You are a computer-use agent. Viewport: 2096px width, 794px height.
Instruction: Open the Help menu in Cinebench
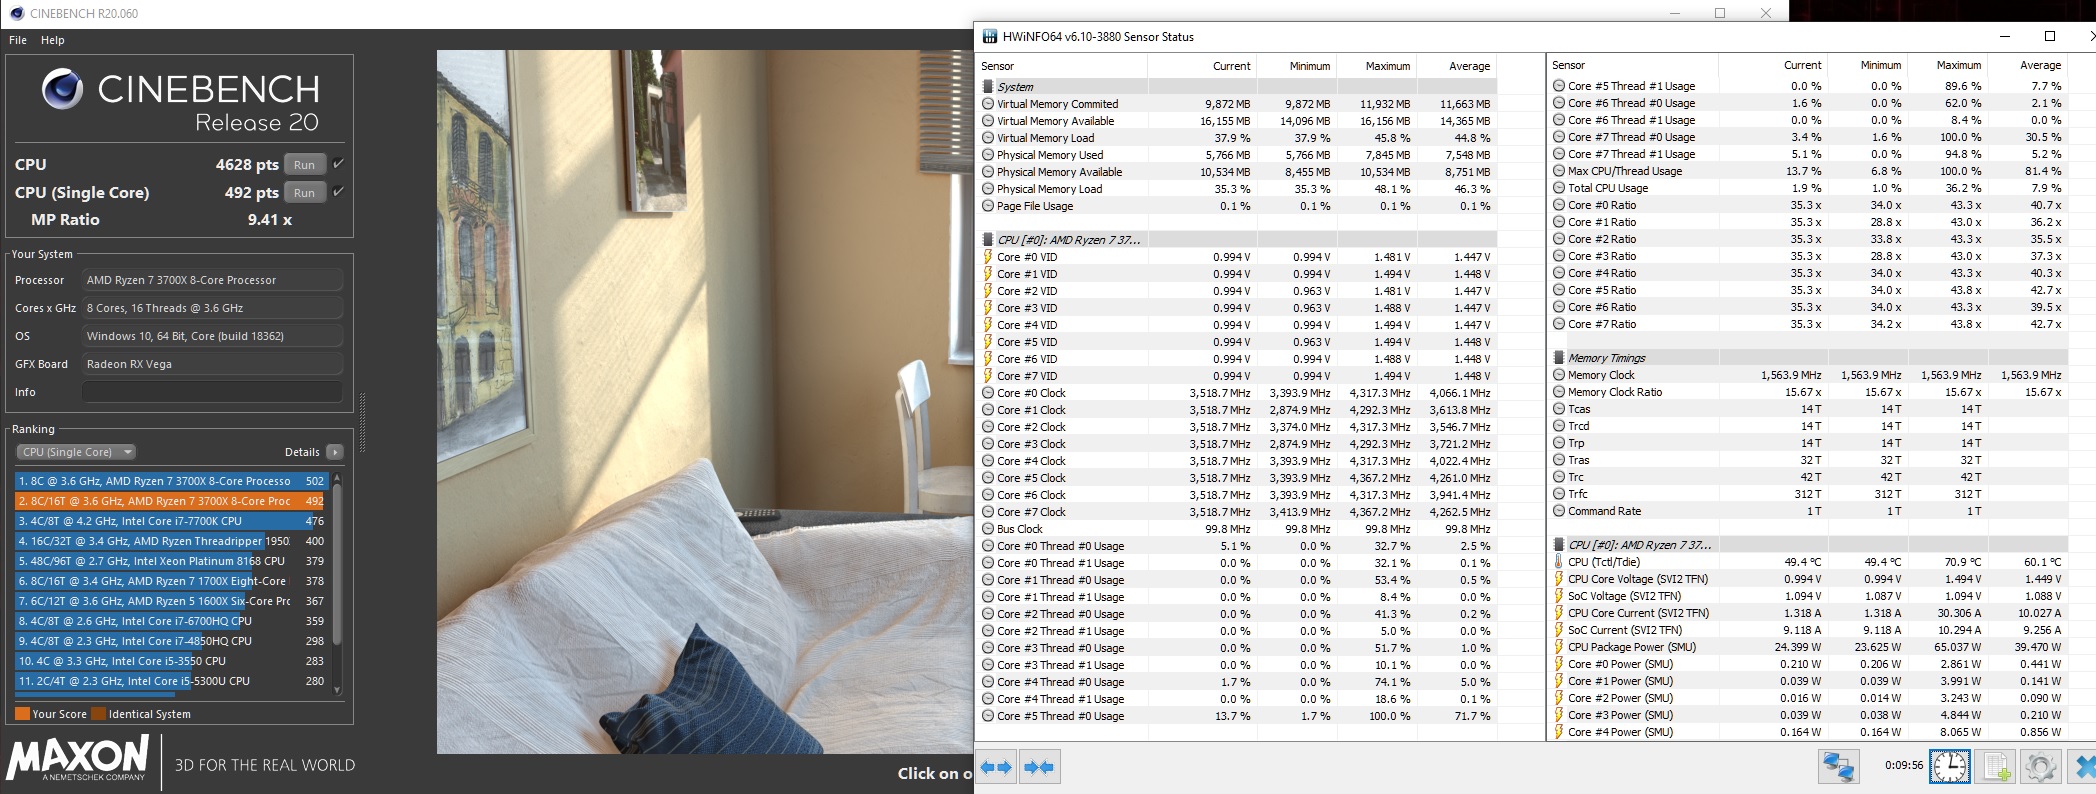point(53,40)
